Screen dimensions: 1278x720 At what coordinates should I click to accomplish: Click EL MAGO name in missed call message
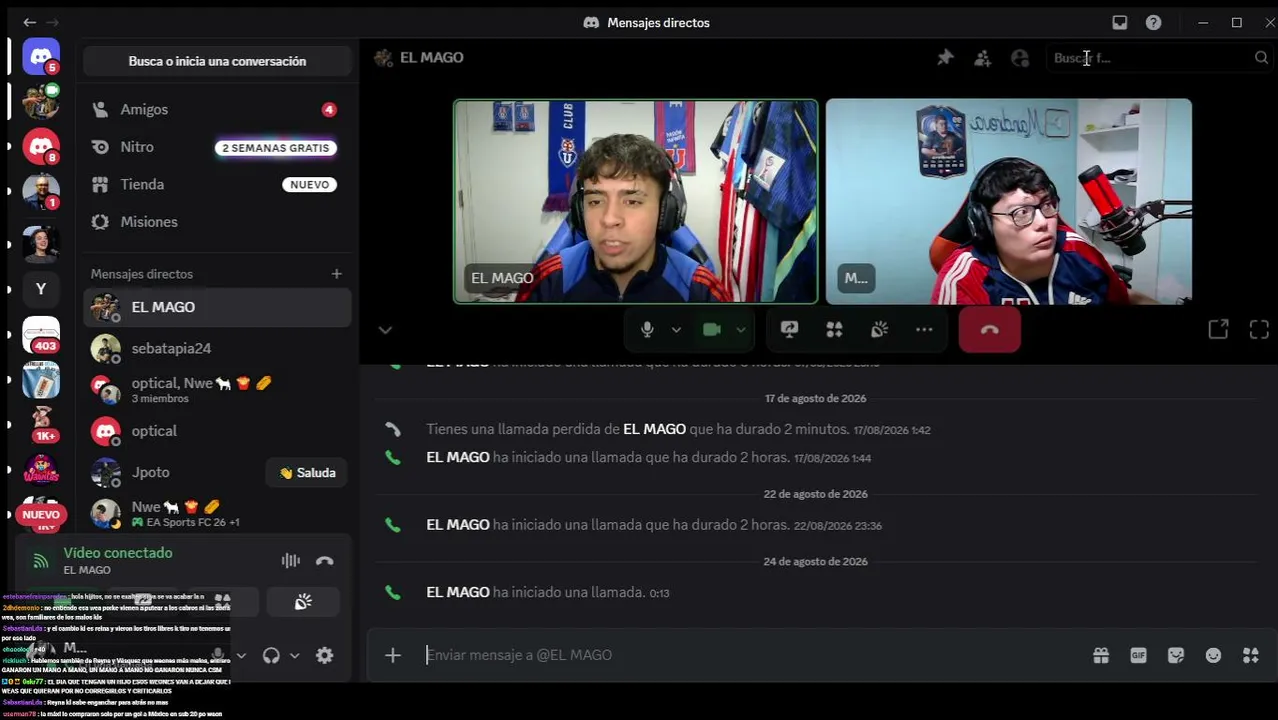click(x=654, y=429)
